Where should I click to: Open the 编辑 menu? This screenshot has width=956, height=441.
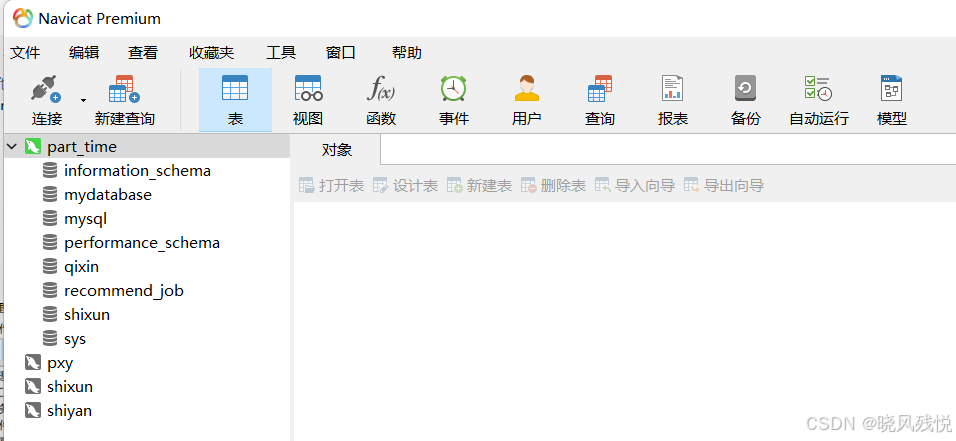coord(84,53)
